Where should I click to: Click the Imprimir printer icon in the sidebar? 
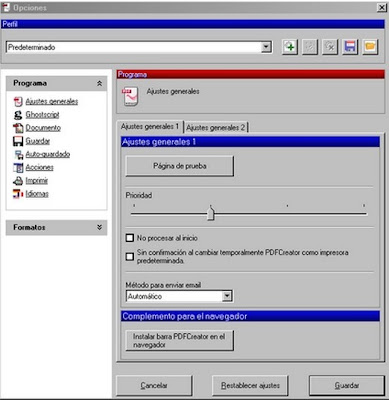18,181
